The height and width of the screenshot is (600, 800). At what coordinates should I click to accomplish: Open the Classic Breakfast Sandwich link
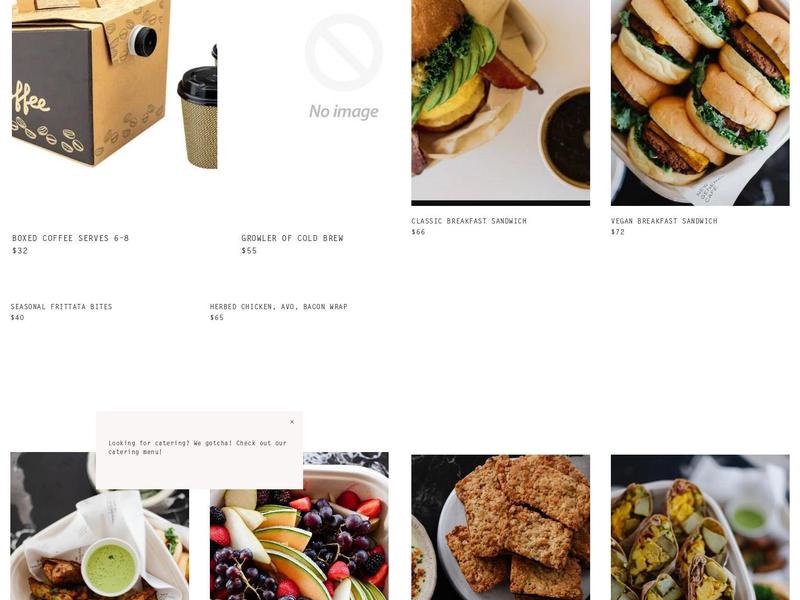tap(469, 221)
